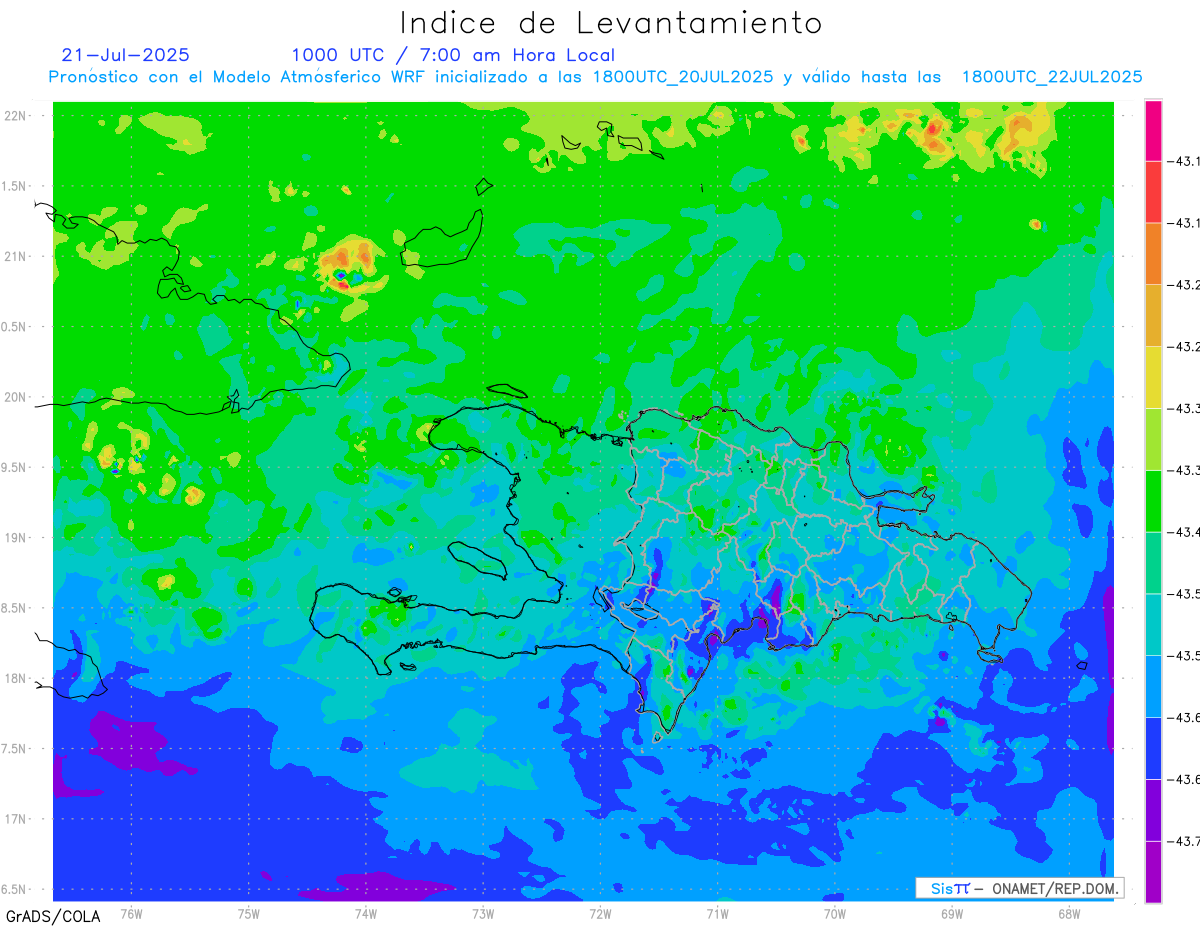
Task: Click the "71W" longitude label
Action: point(717,912)
